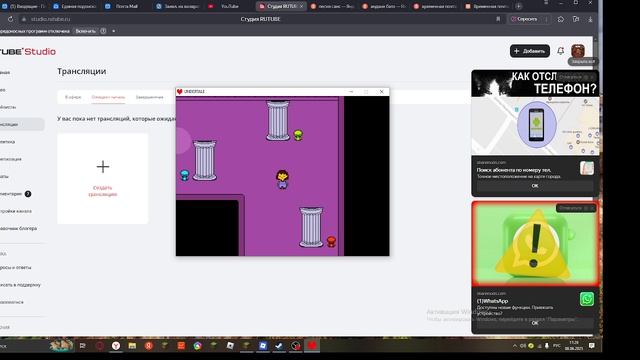The height and width of the screenshot is (360, 640).
Task: Open 'Справочник блогера' in the sidebar
Action: (x=18, y=228)
